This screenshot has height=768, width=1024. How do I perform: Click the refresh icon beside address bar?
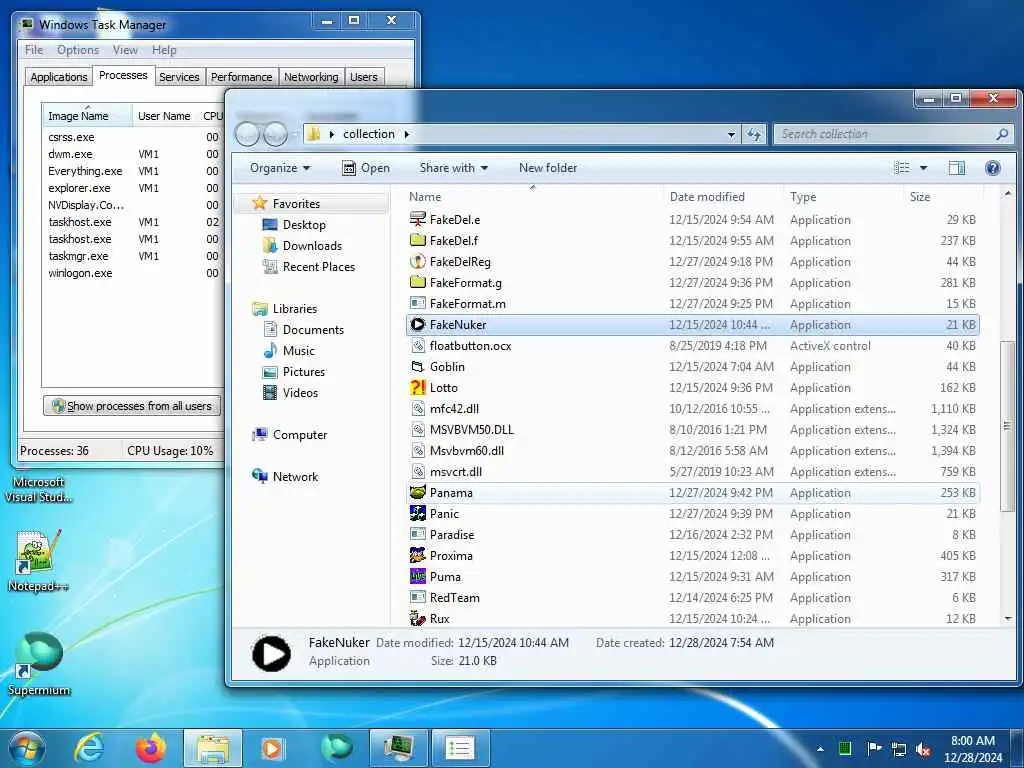[754, 134]
